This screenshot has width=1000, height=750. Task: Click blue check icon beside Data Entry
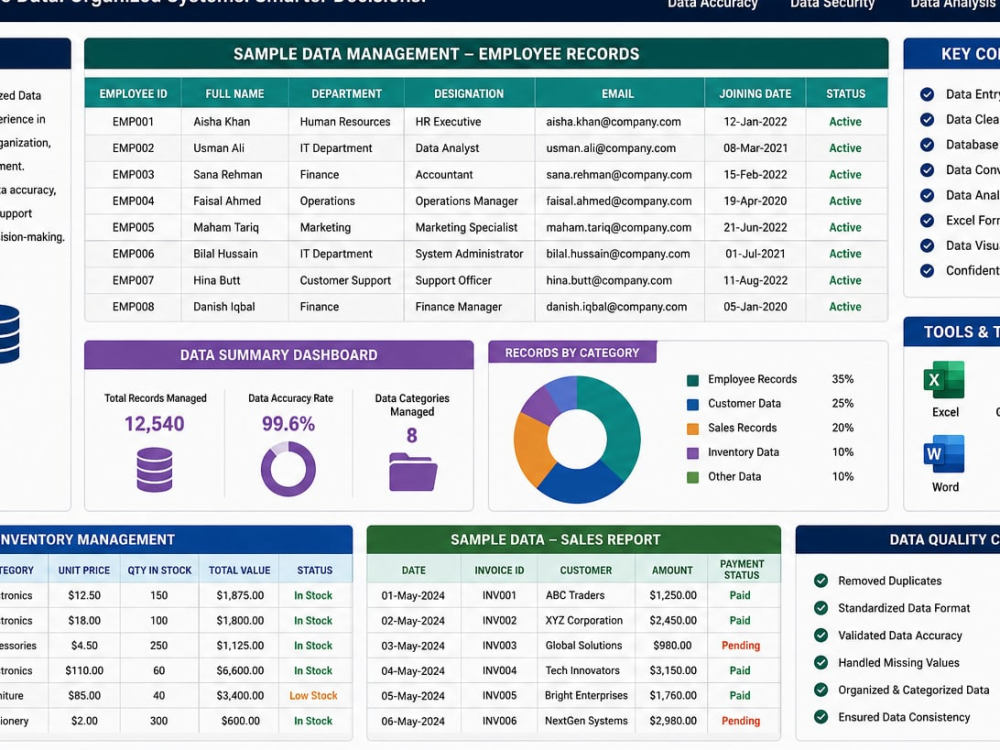coord(927,94)
